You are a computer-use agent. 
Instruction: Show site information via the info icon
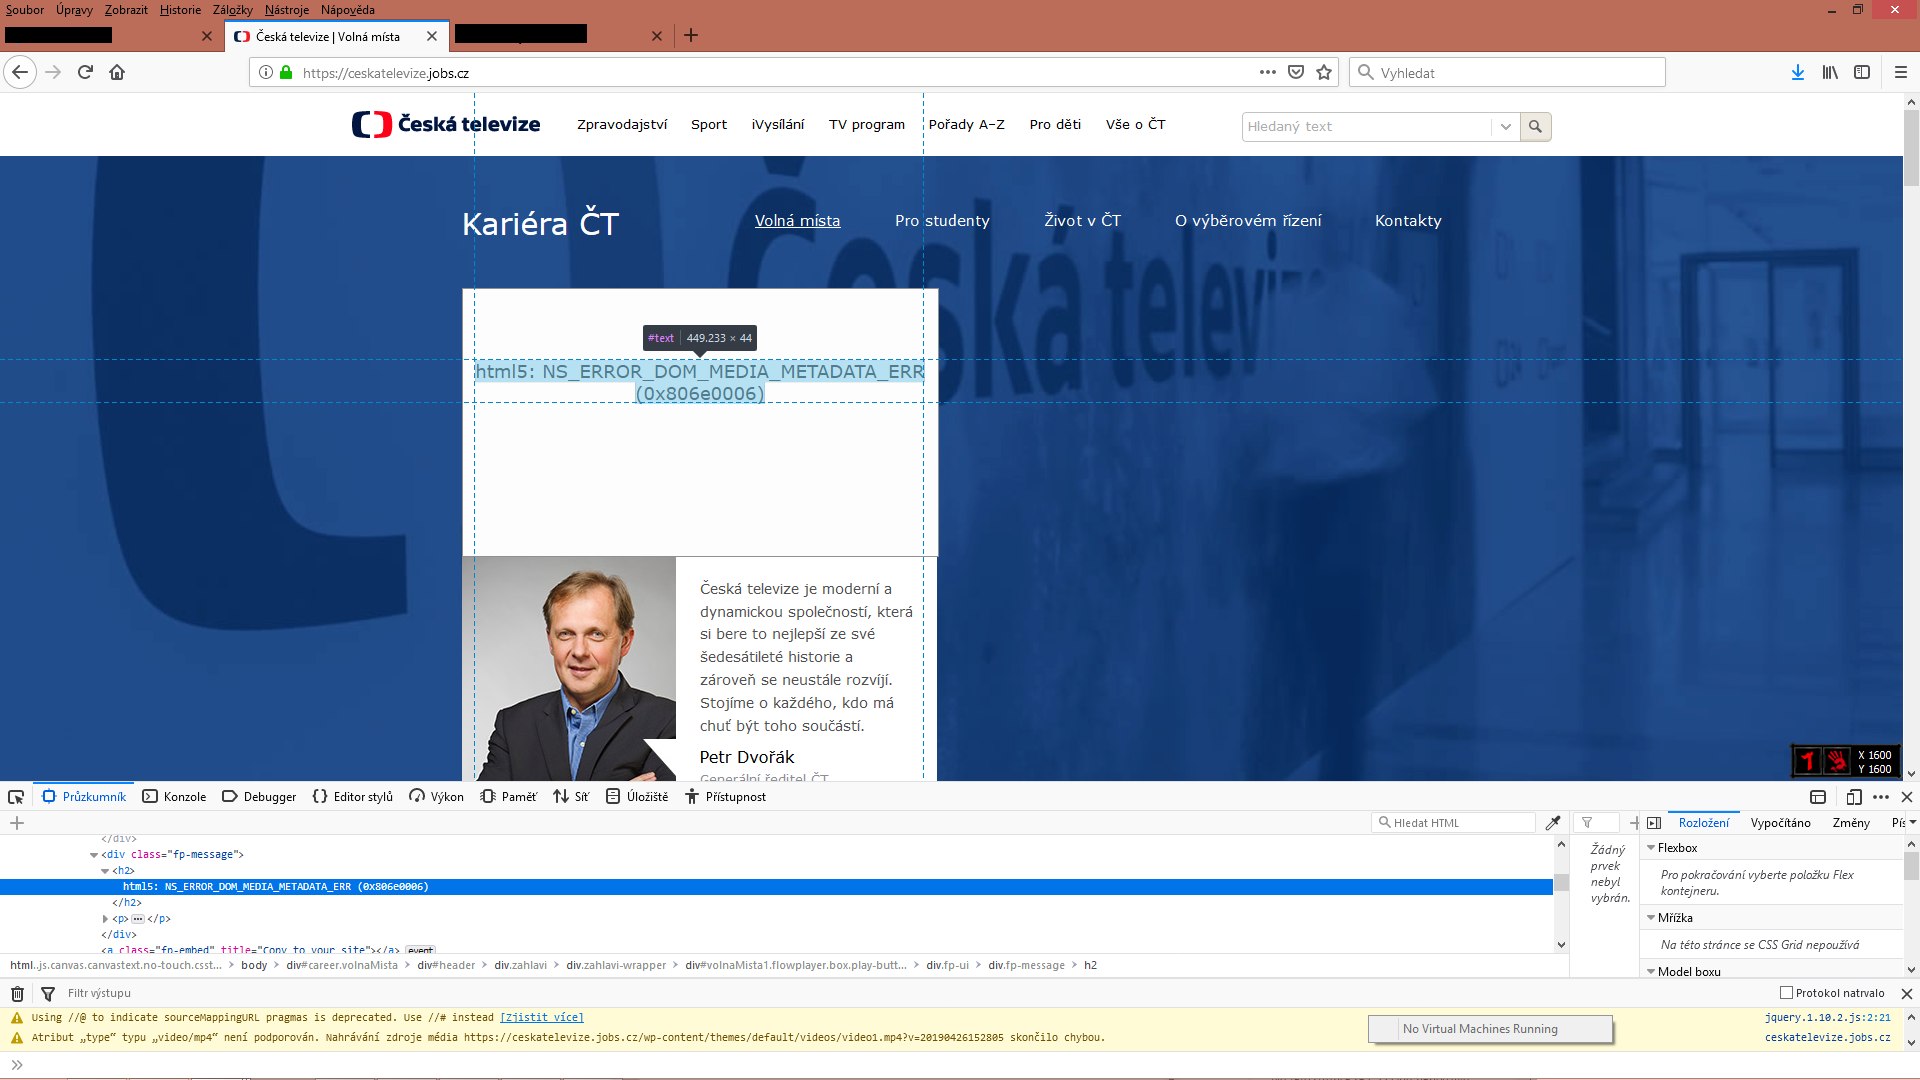266,72
